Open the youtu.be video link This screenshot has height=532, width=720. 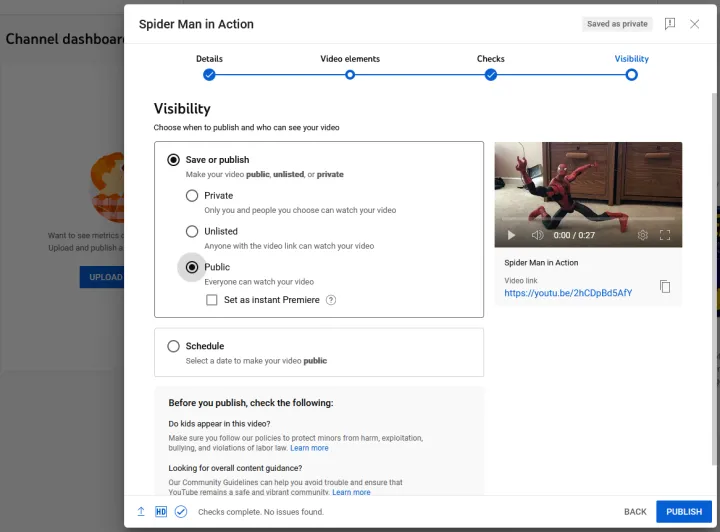(x=568, y=293)
